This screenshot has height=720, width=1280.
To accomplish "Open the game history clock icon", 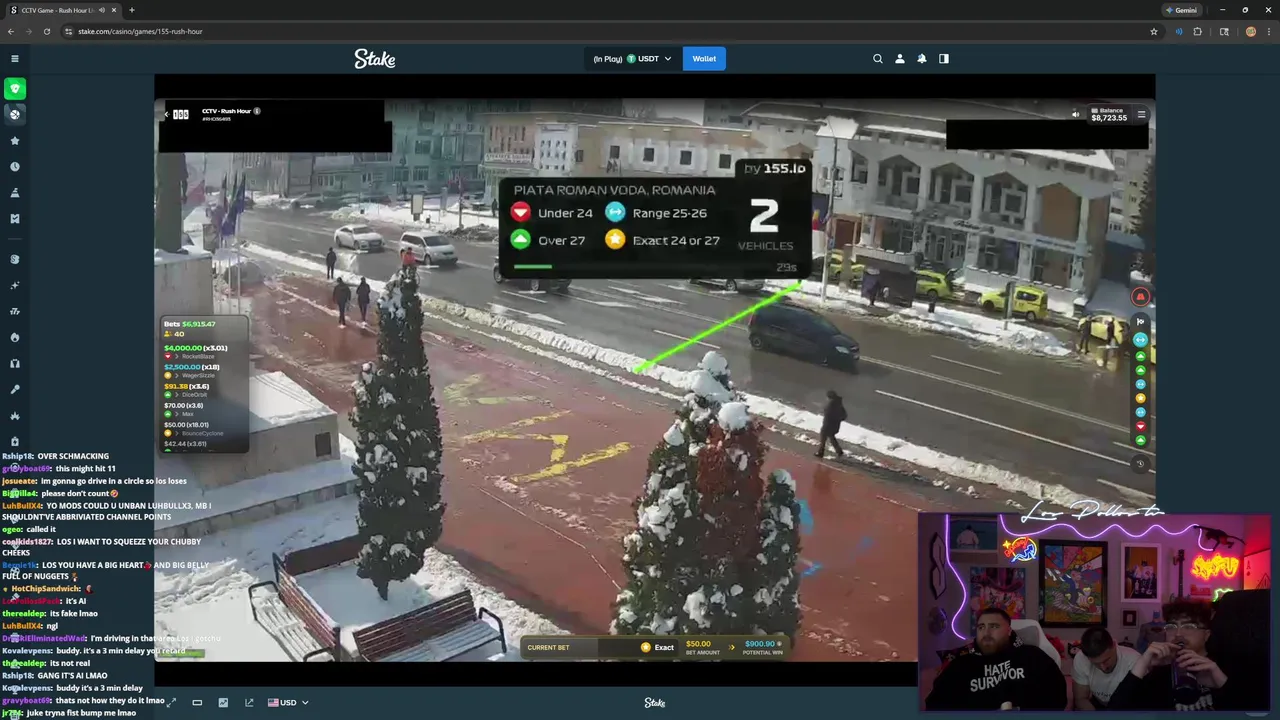I will point(1140,463).
